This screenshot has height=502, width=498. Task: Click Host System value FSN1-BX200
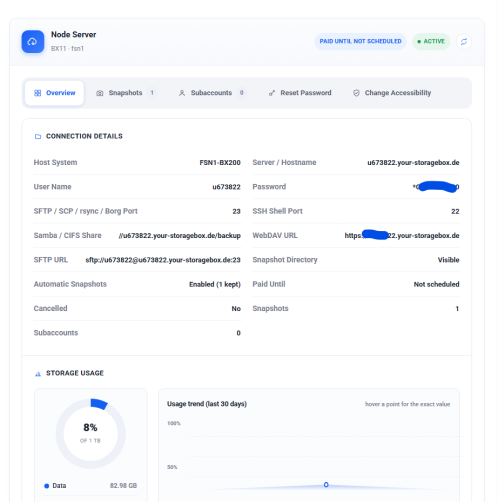tap(220, 163)
